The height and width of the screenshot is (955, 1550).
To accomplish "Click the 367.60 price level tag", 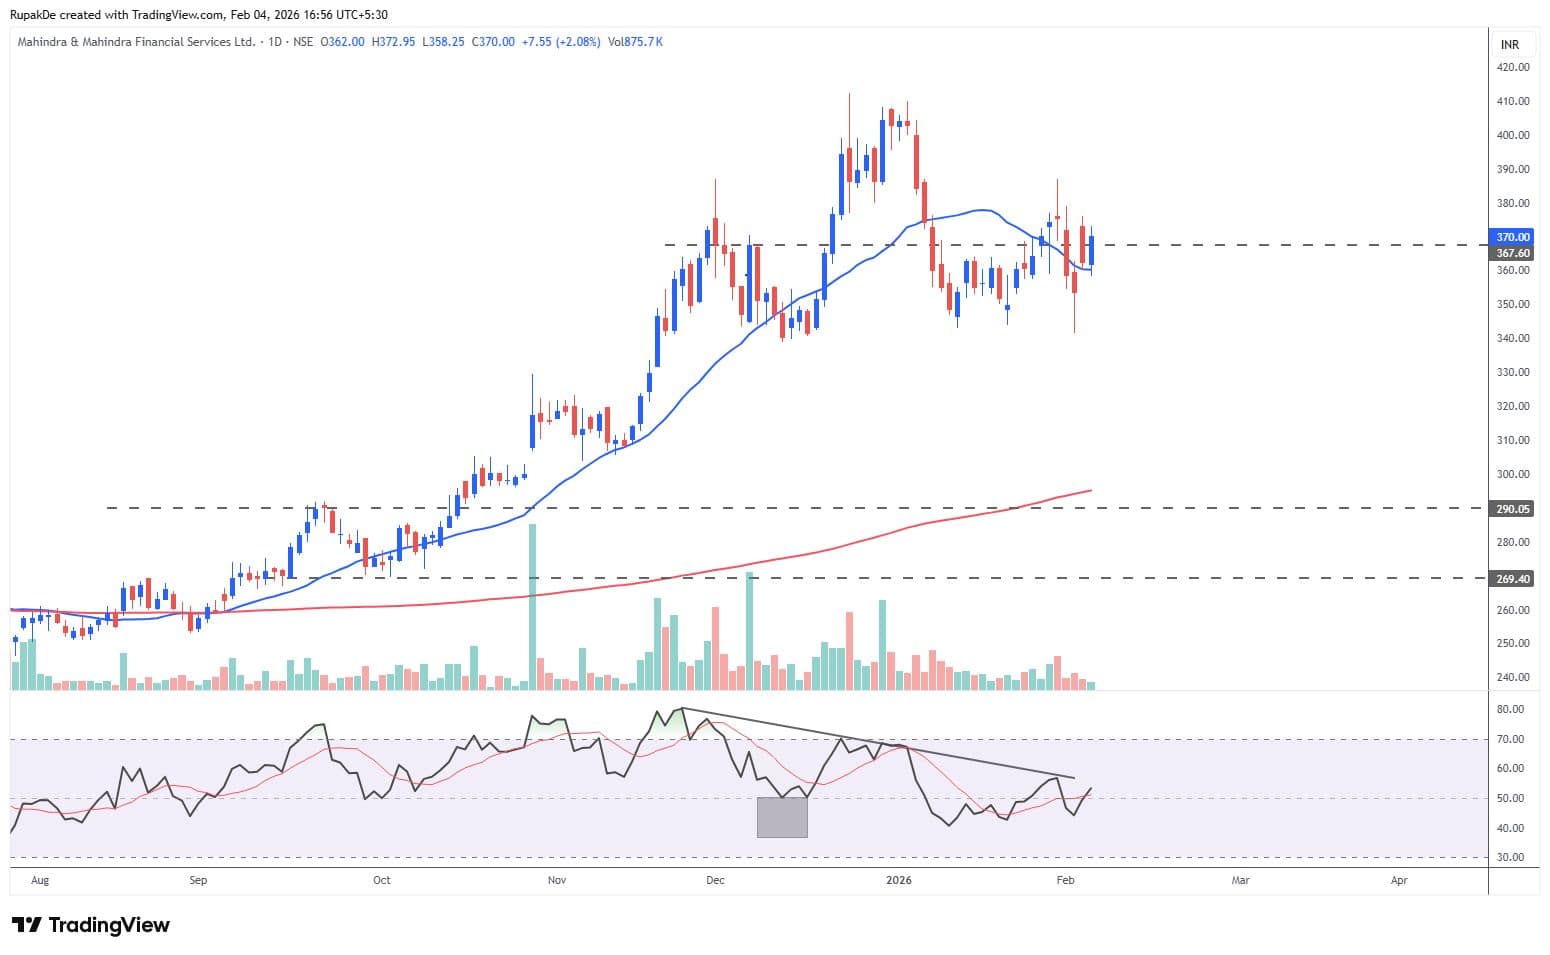I will [x=1511, y=253].
